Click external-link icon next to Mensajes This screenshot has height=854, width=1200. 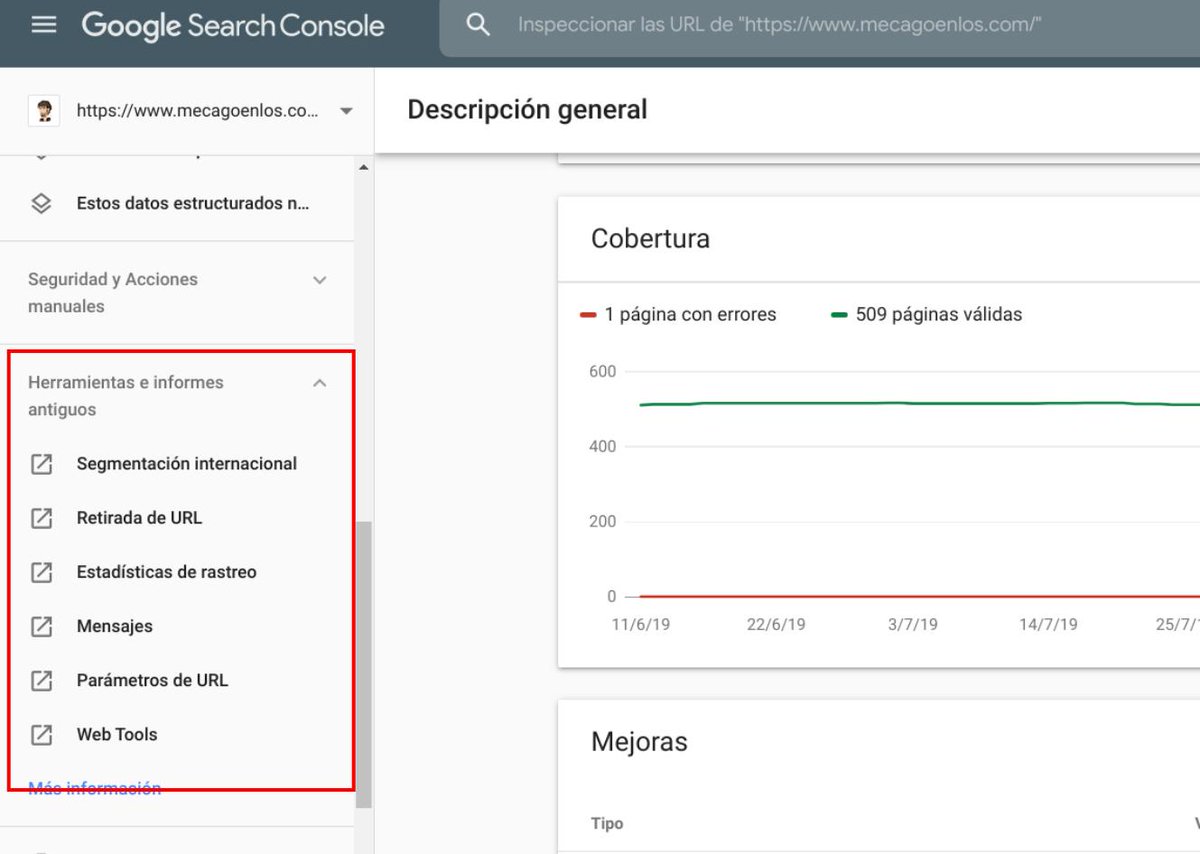click(x=41, y=626)
